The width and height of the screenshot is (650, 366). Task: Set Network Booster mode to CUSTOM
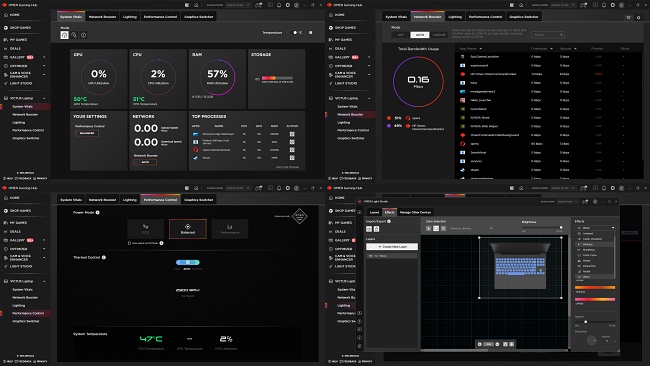(x=439, y=35)
